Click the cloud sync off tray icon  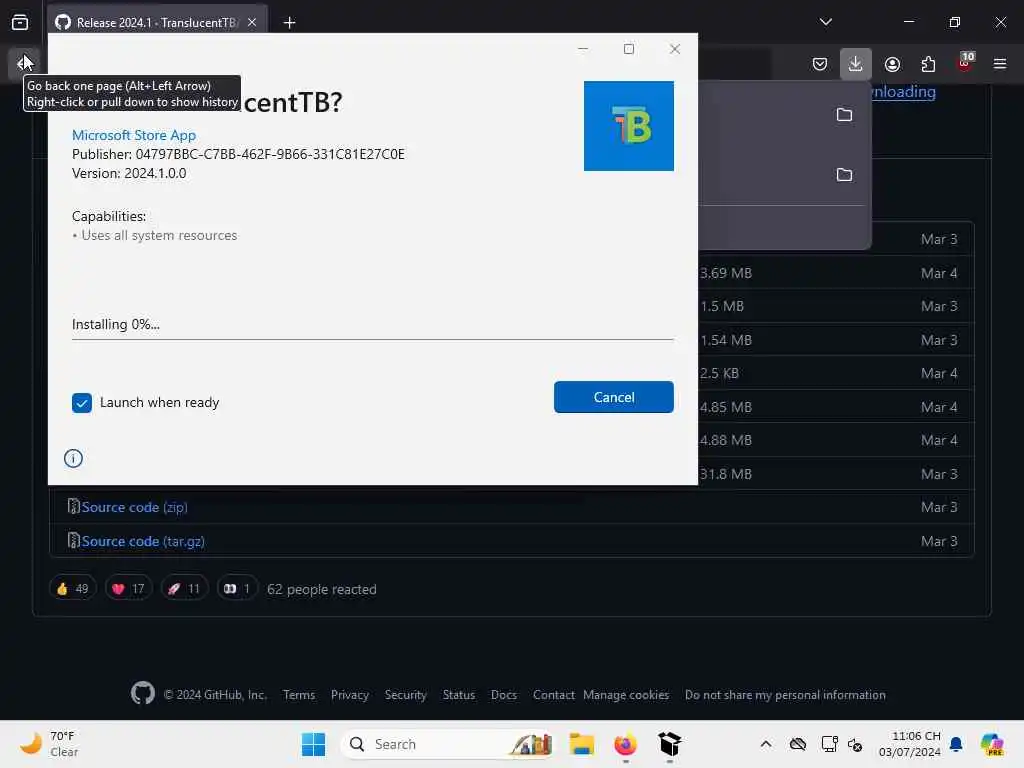(x=797, y=744)
